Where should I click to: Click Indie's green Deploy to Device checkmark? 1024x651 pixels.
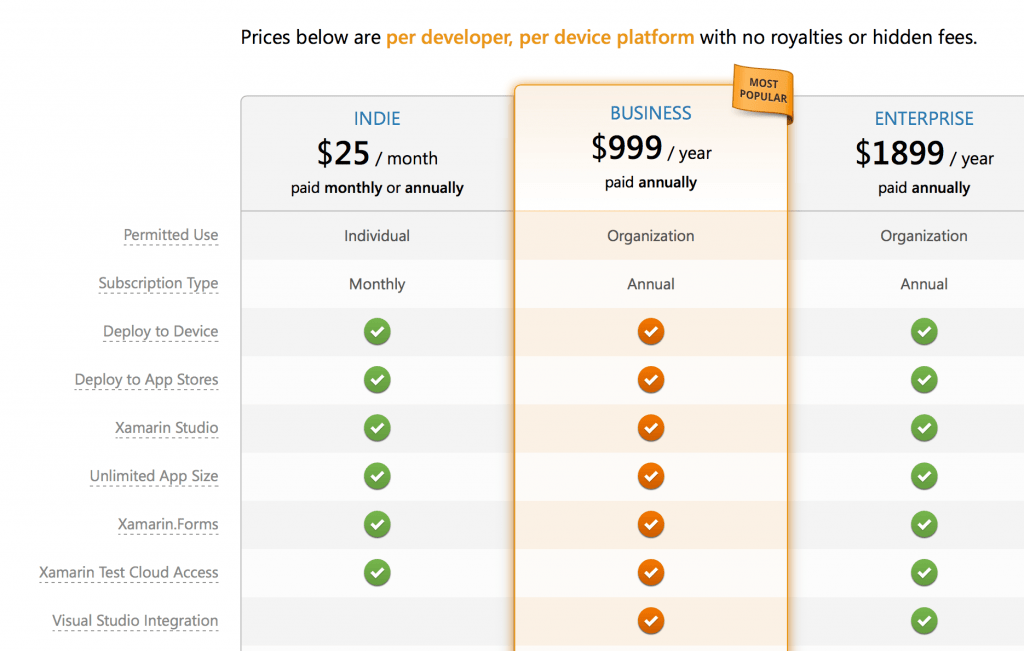[377, 332]
